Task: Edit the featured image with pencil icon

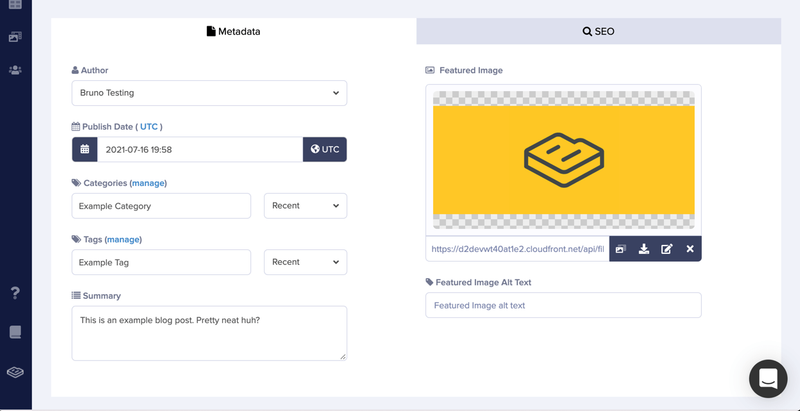Action: (x=667, y=249)
